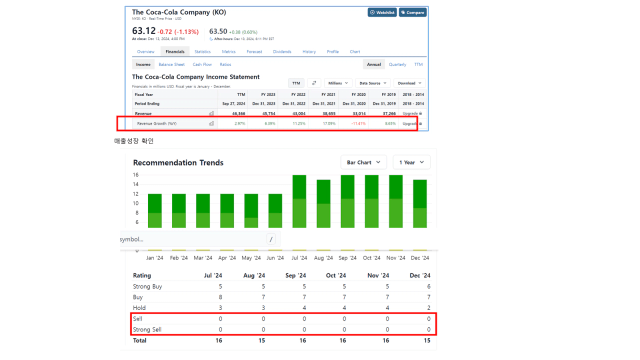Viewport: 640px width, 360px height.
Task: Click the Recommendation Trends heading
Action: pyautogui.click(x=178, y=162)
